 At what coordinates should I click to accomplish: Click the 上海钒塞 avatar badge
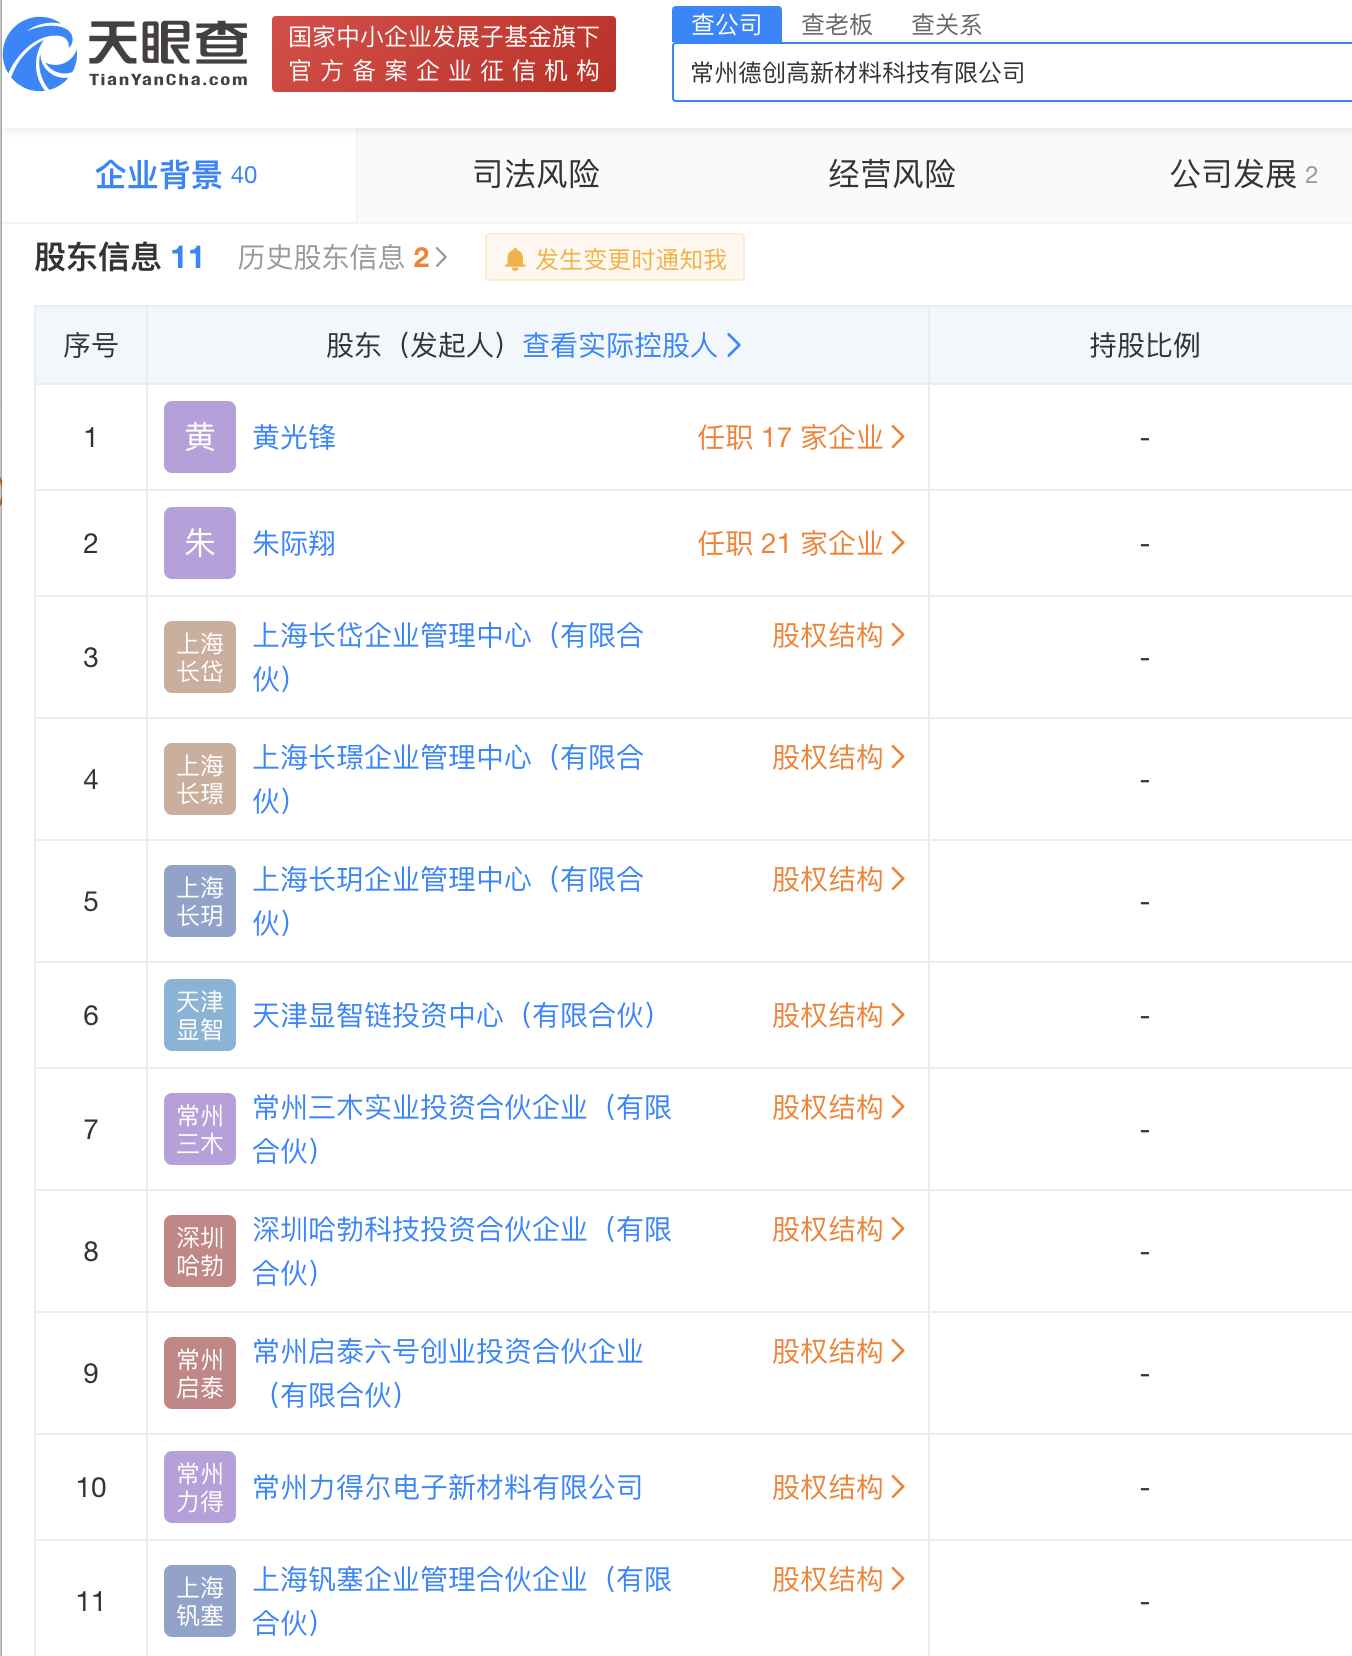point(200,1601)
